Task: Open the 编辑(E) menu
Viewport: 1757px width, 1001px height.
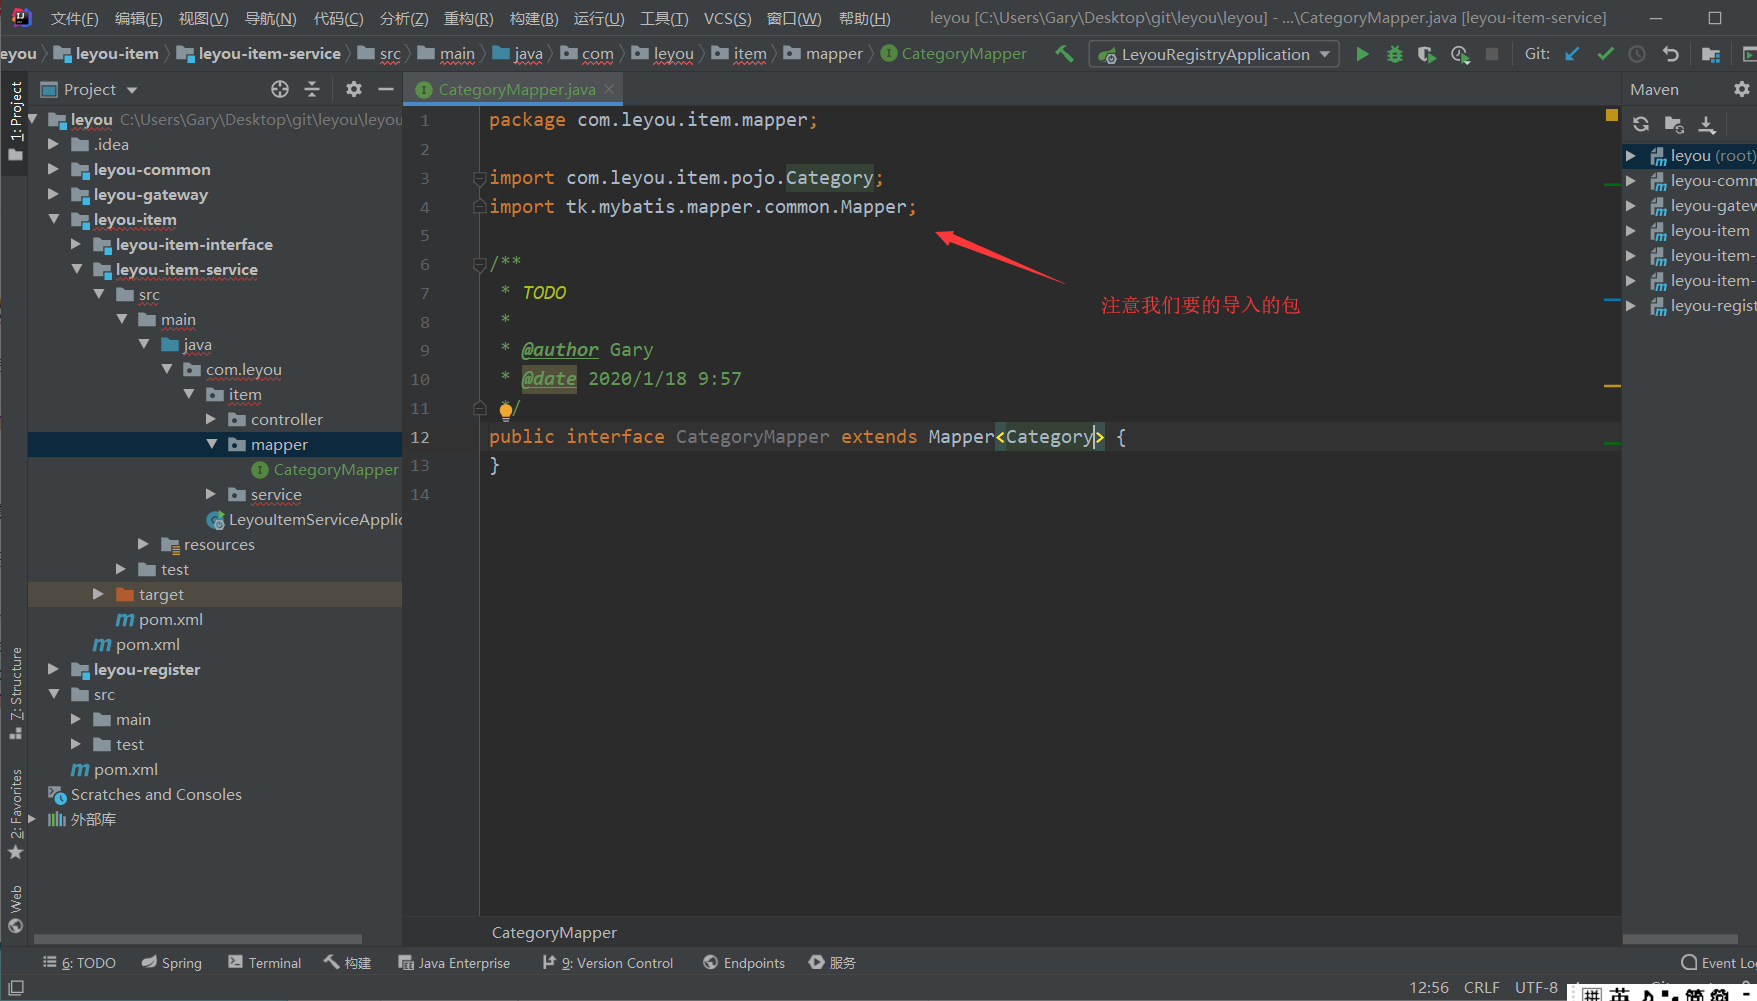Action: [138, 18]
